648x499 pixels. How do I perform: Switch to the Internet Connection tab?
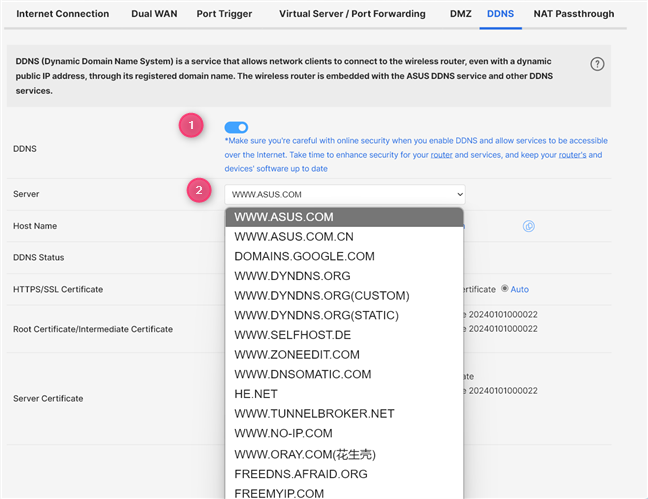(63, 14)
